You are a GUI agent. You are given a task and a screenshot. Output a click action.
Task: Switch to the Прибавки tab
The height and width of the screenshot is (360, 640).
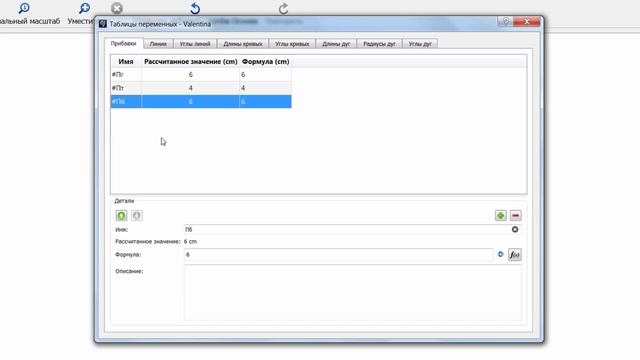click(x=123, y=43)
